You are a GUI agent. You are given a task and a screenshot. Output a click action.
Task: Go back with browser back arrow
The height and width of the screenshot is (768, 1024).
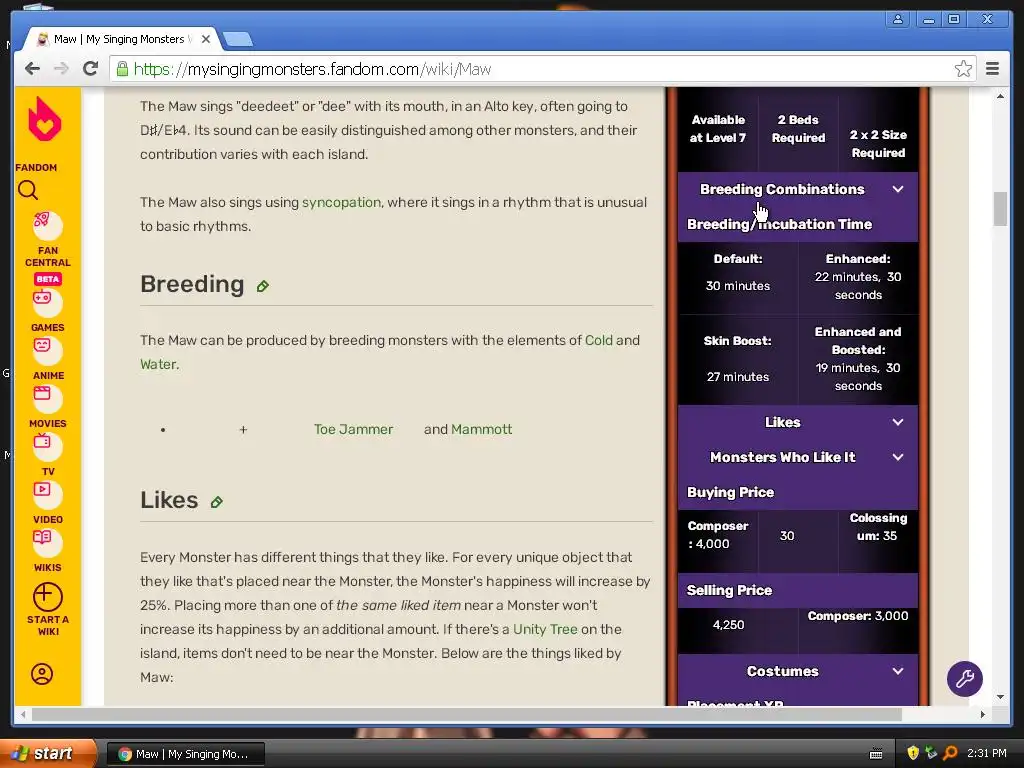(33, 69)
